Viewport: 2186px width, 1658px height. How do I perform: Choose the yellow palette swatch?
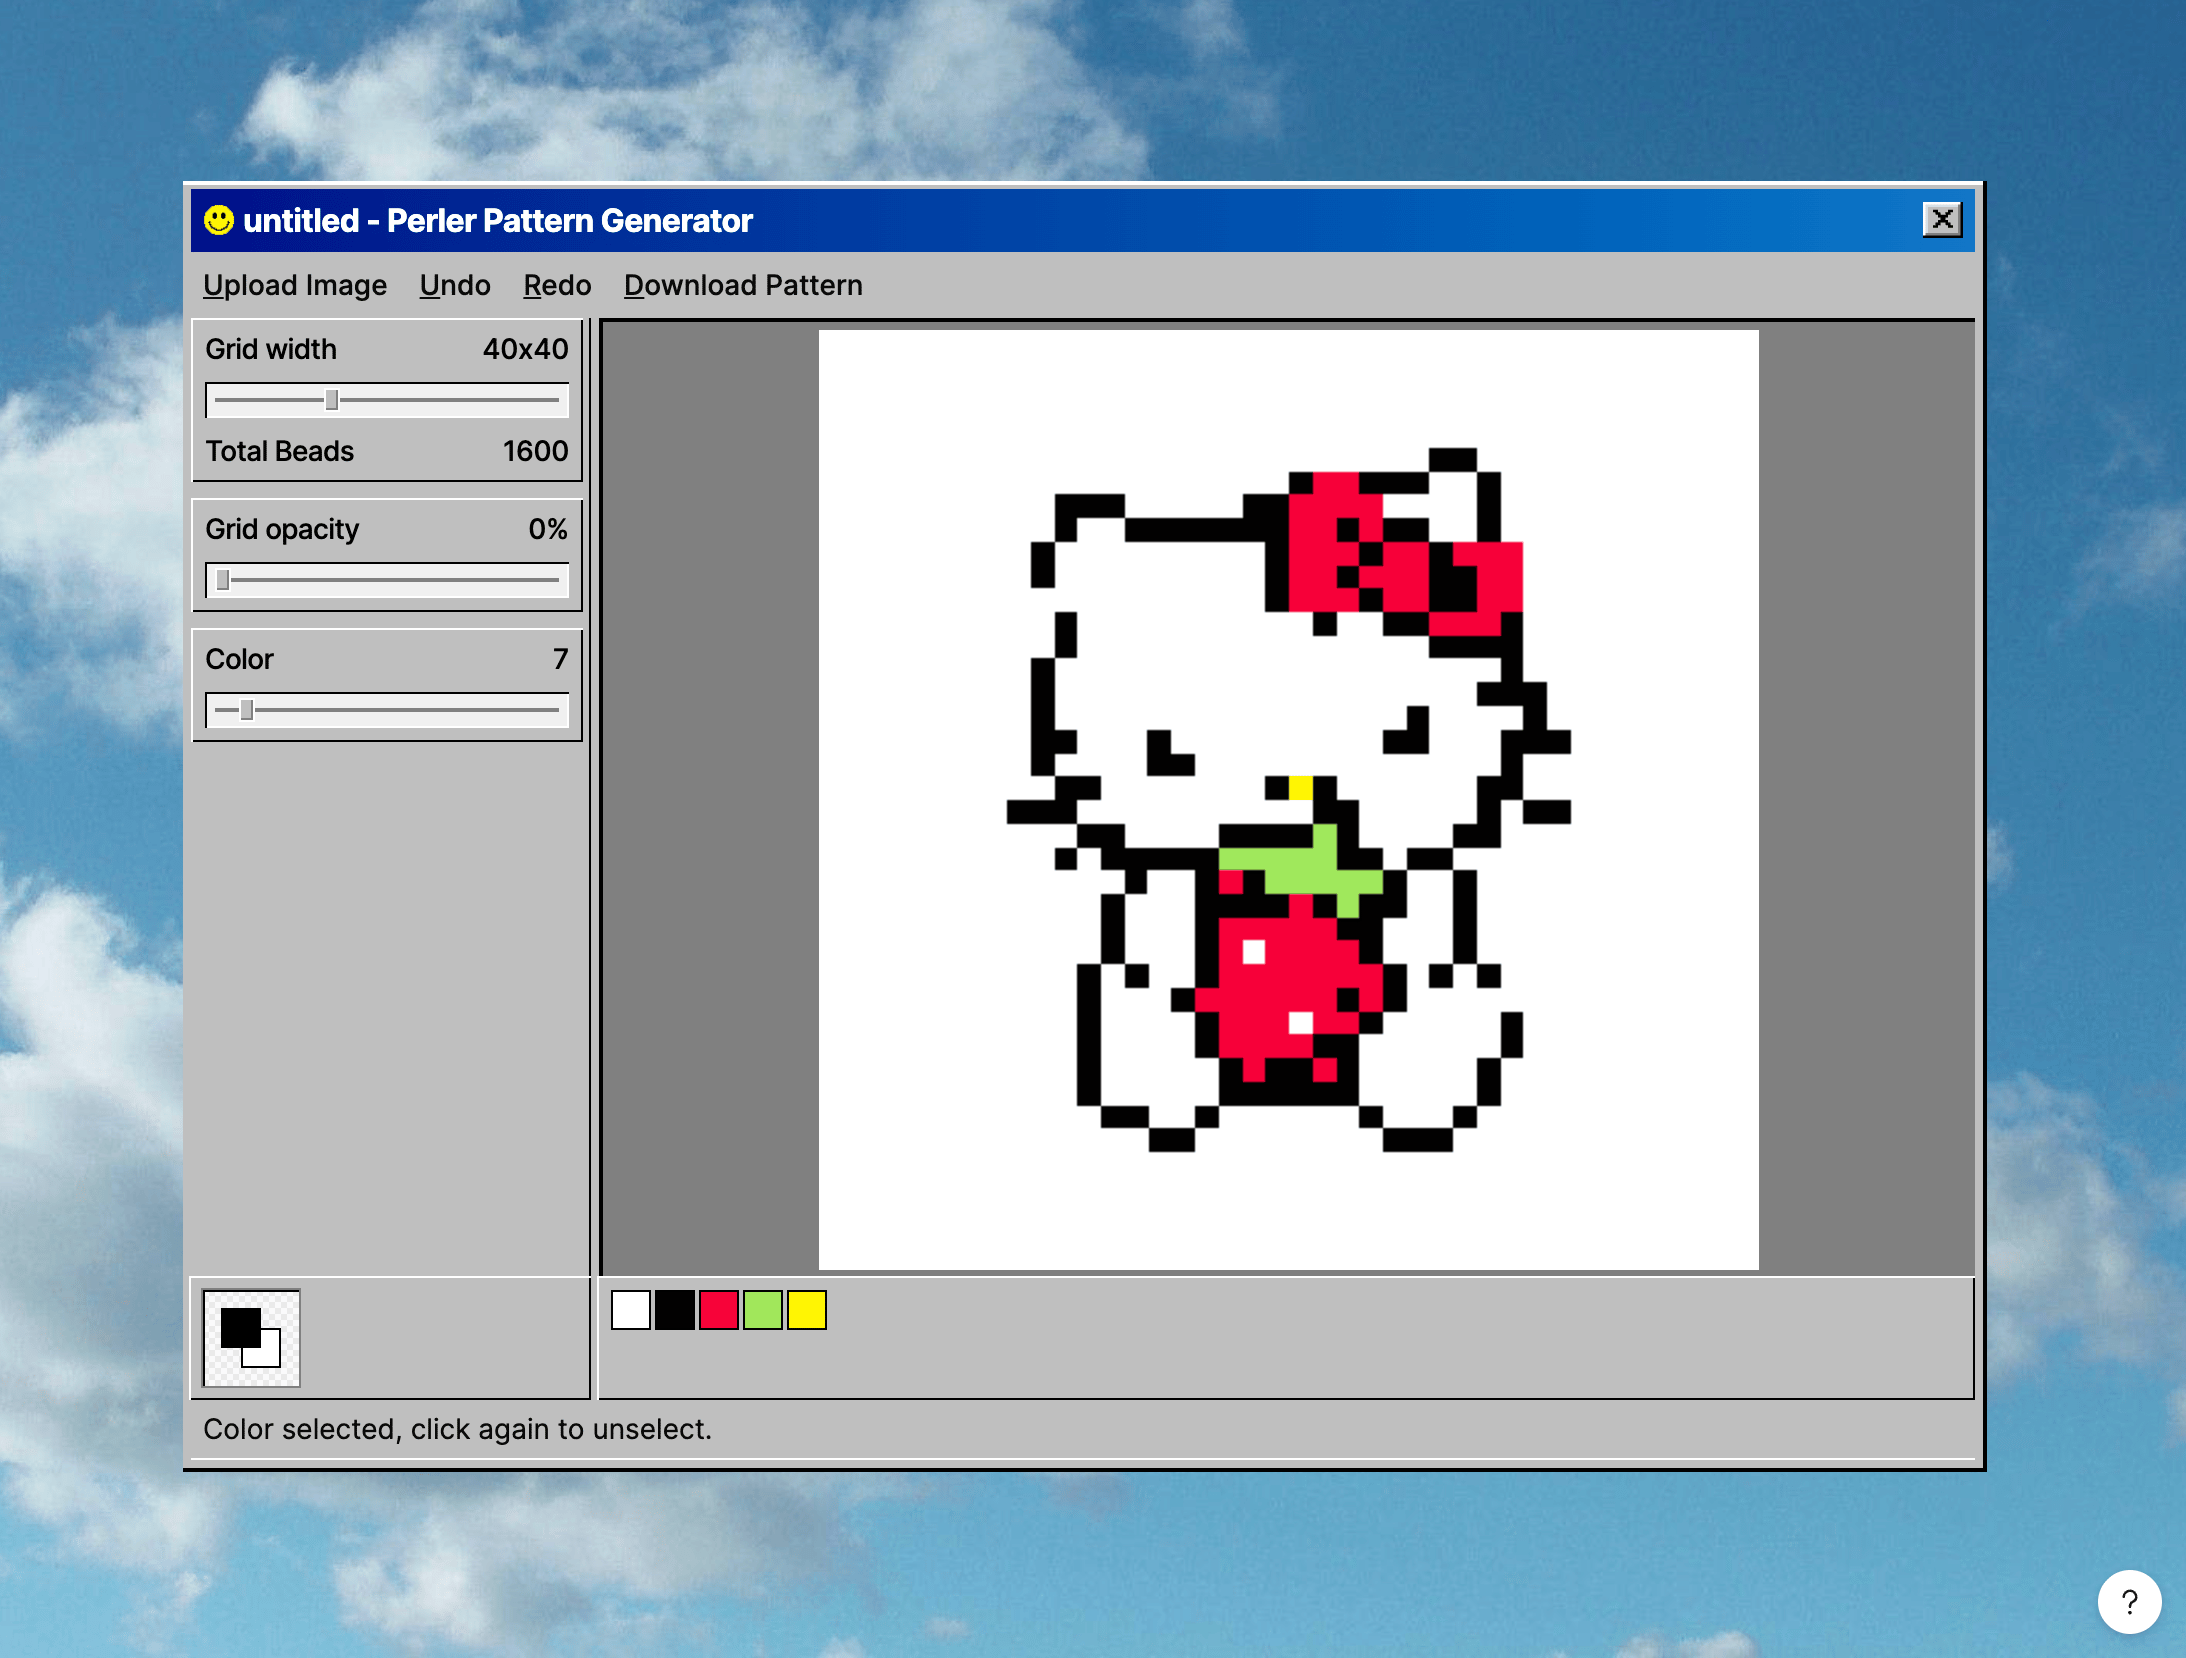807,1310
